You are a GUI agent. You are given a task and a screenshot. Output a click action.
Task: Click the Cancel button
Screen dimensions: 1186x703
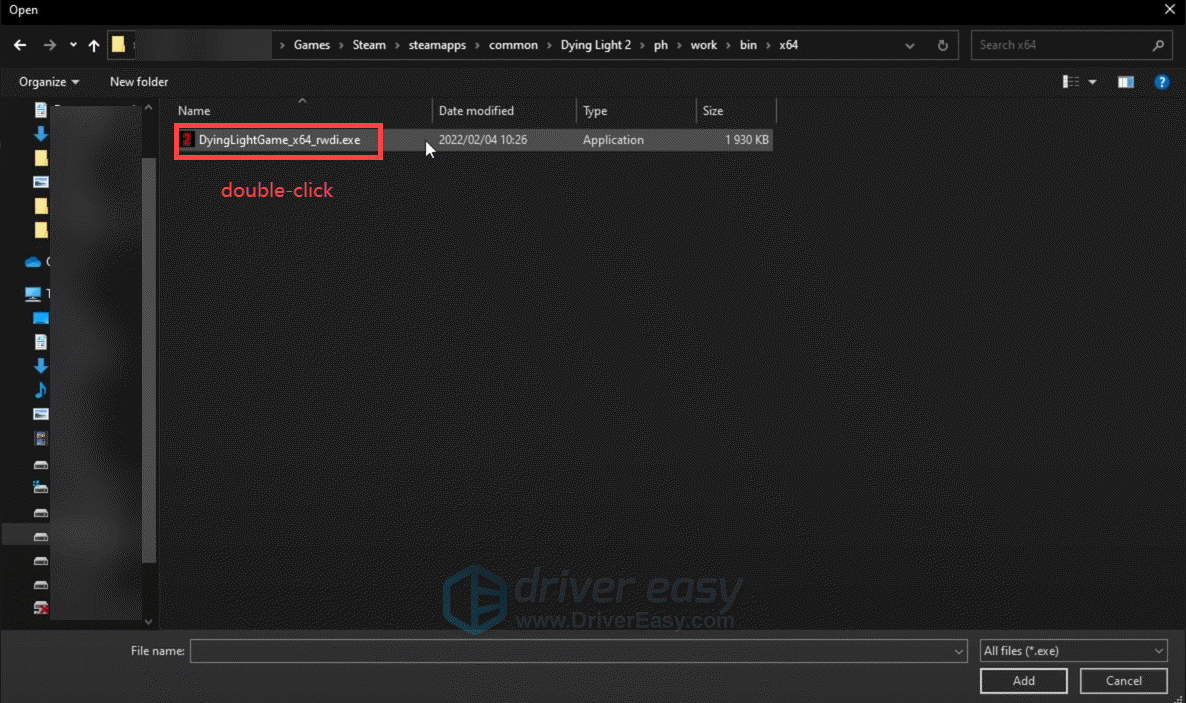[x=1123, y=681]
